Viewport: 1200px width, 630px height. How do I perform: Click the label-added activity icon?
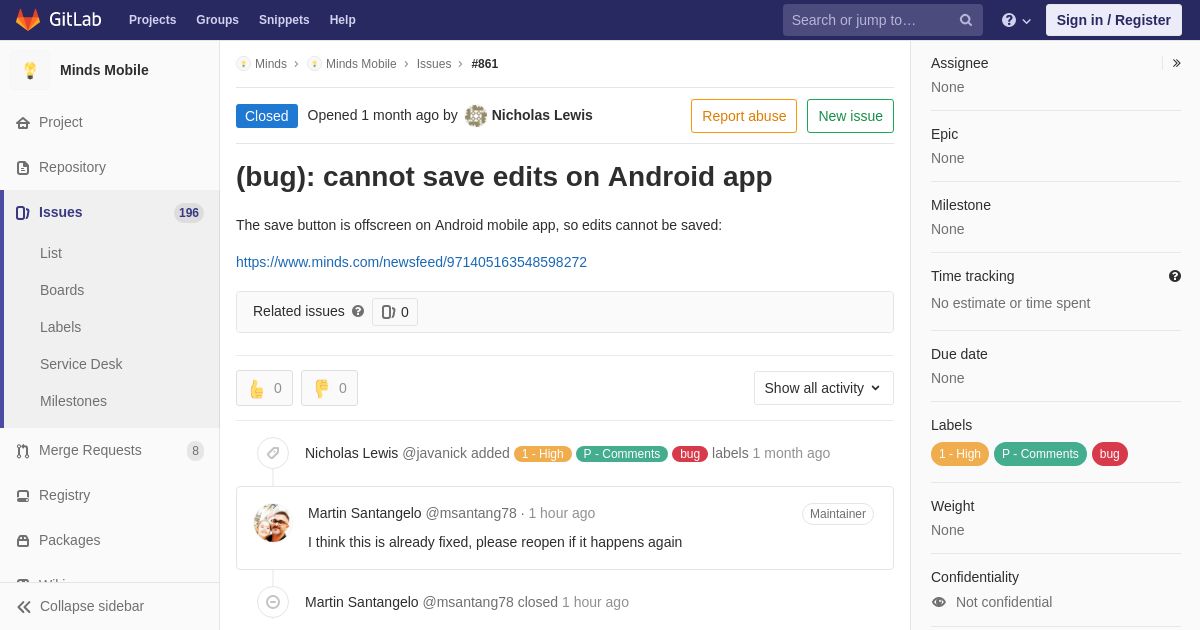pyautogui.click(x=273, y=453)
